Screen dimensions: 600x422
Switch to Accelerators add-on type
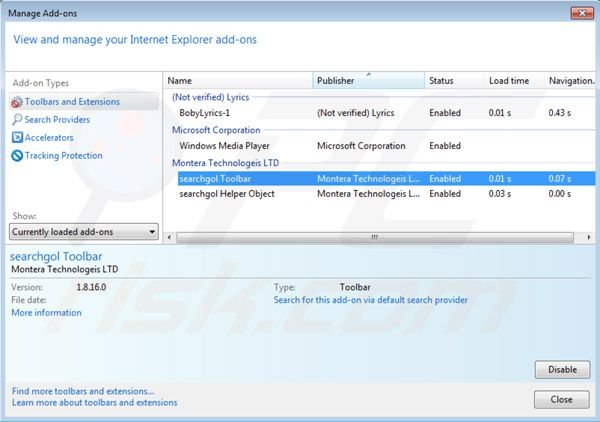49,138
